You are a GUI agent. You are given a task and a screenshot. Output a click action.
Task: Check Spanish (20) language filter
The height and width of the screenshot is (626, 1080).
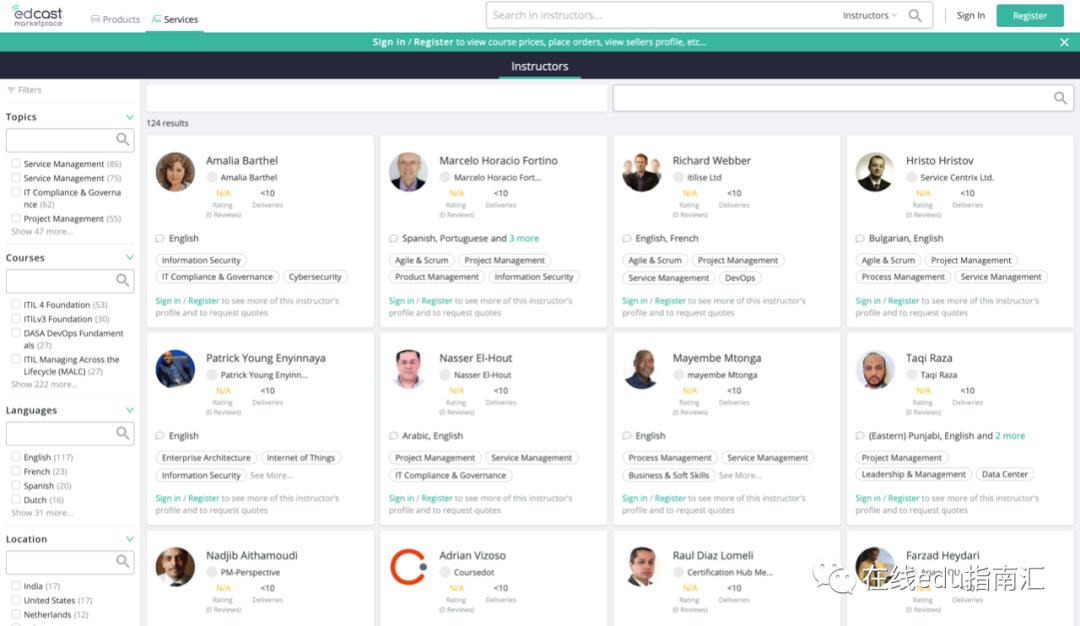(15, 486)
